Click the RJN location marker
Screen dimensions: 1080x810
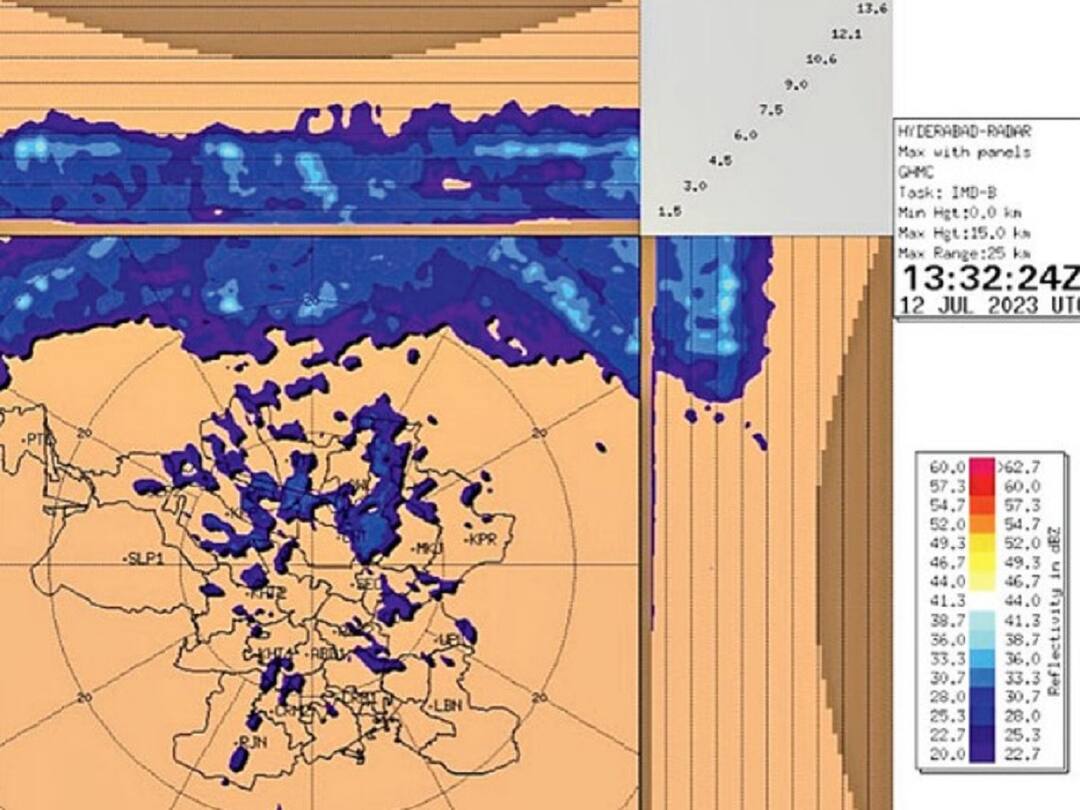click(252, 741)
